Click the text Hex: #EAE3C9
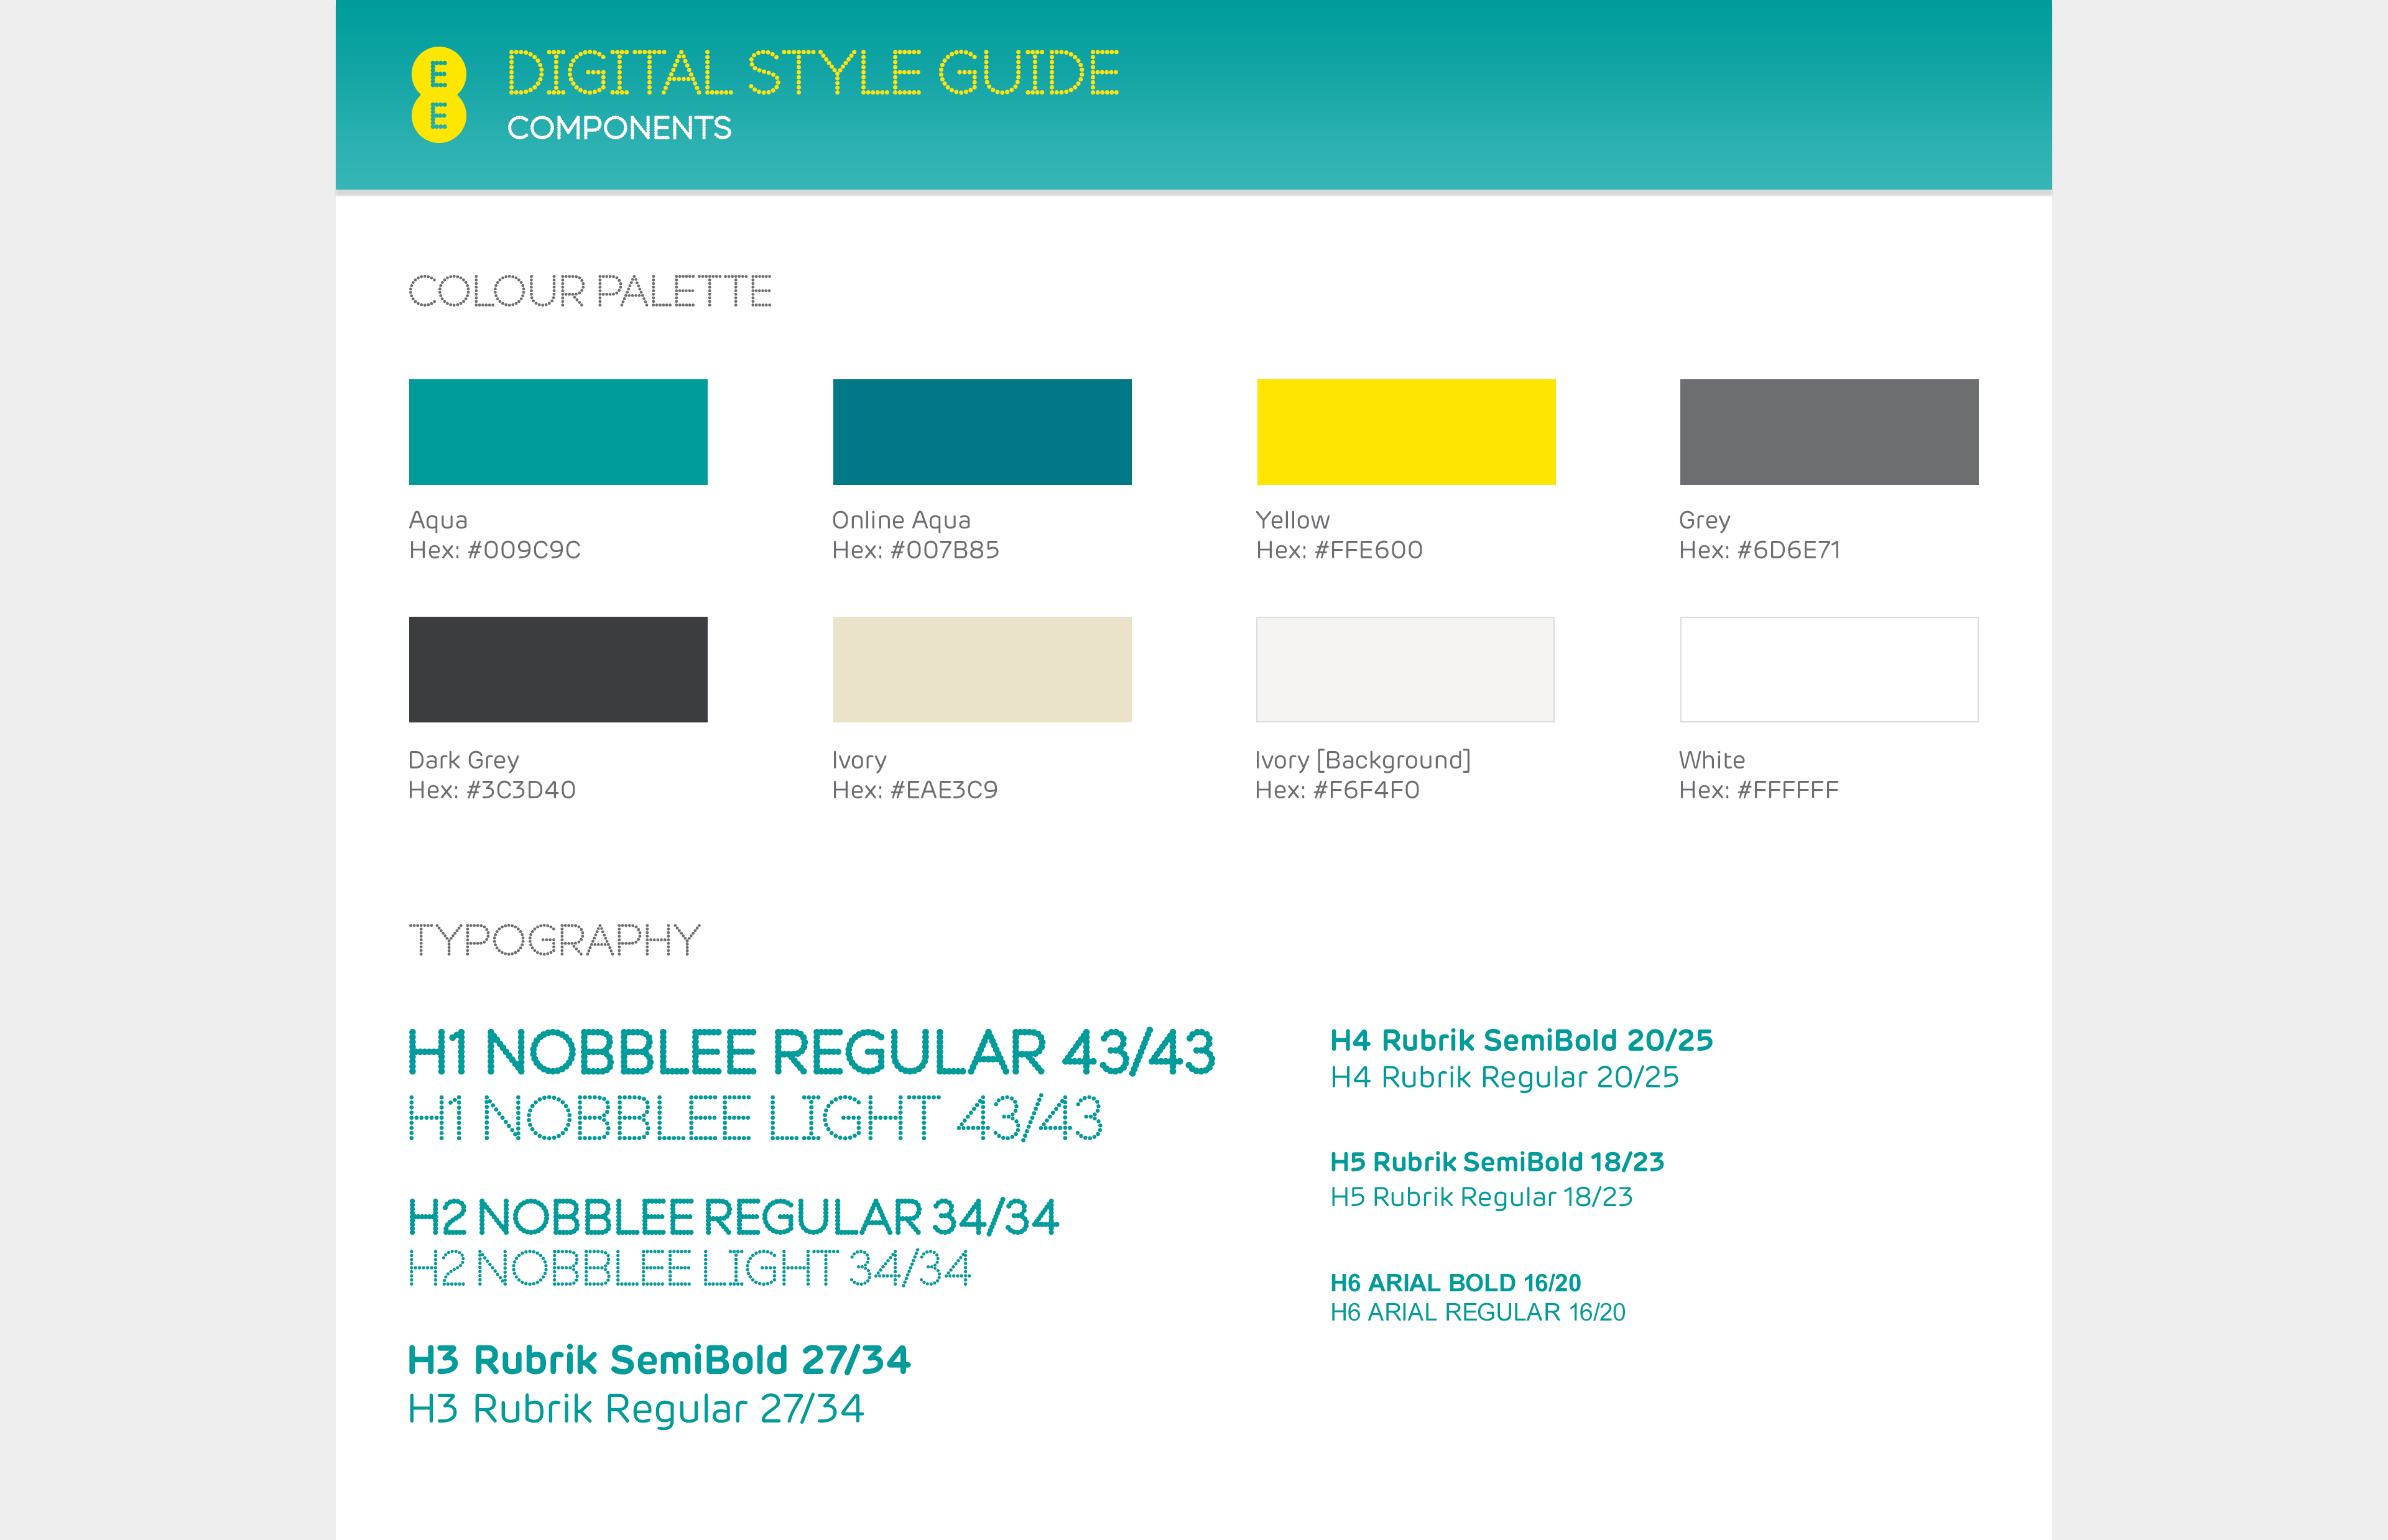The height and width of the screenshot is (1540, 2388). tap(915, 790)
